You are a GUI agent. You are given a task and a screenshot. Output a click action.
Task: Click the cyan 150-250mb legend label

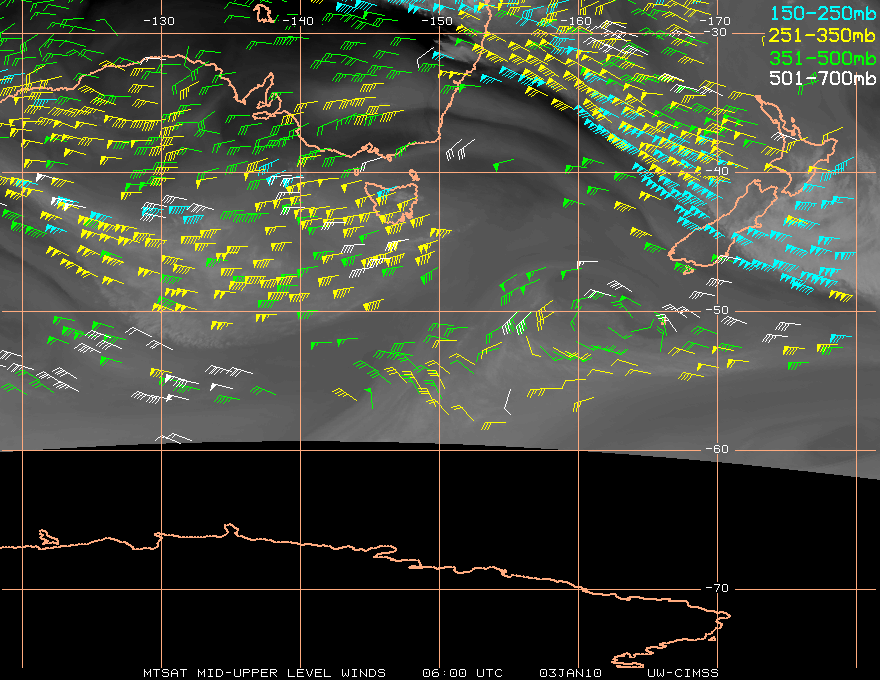[x=822, y=13]
